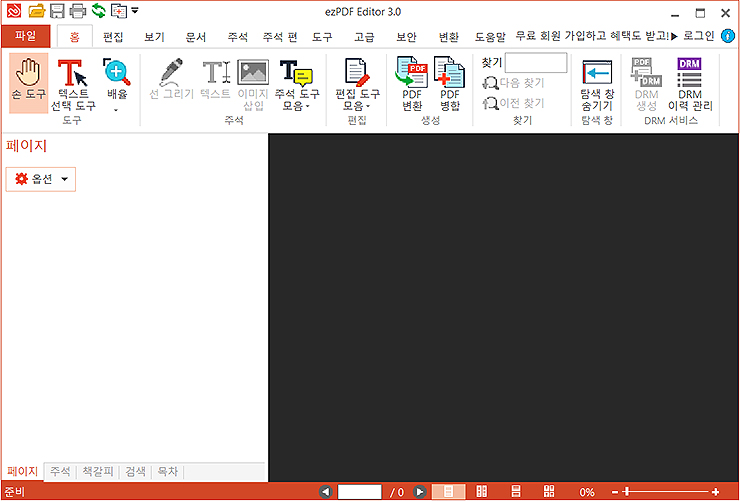740x501 pixels.
Task: Select the 보안 ribbon tab
Action: 406,37
